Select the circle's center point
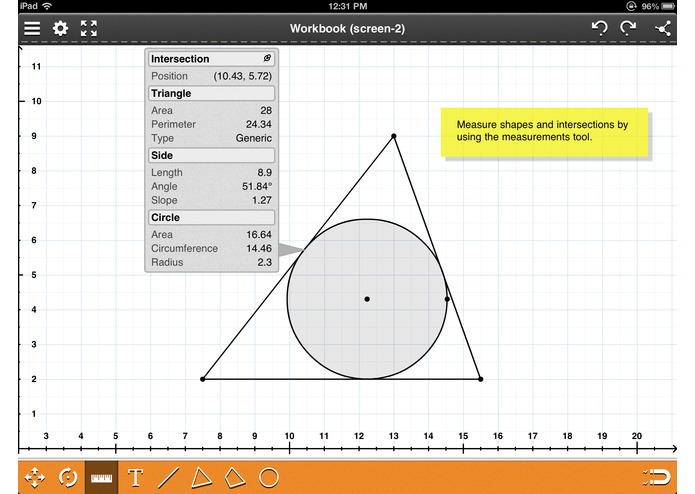 pyautogui.click(x=367, y=299)
